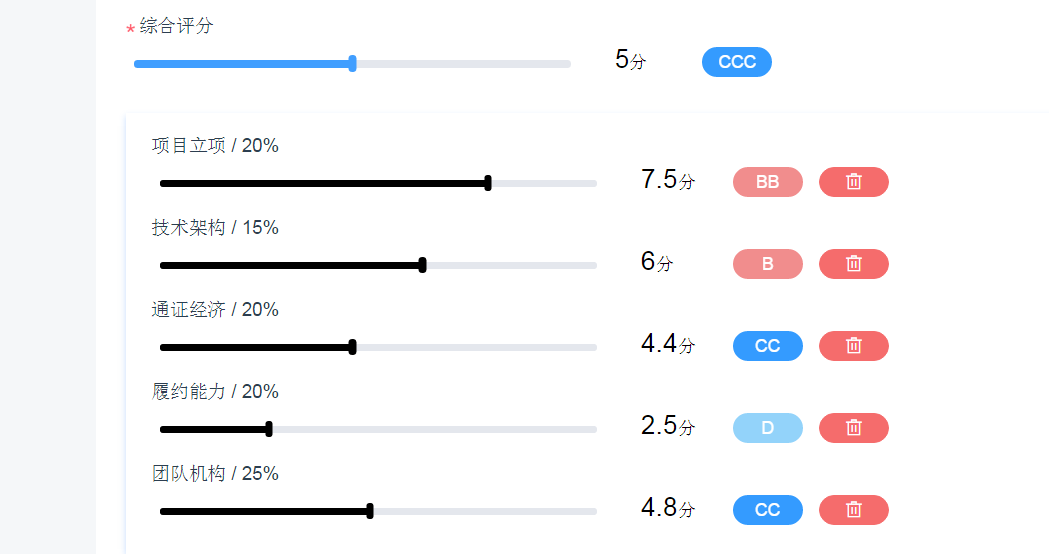Click the 履约能力 slider handle
Image resolution: width=1049 pixels, height=554 pixels.
tap(269, 430)
